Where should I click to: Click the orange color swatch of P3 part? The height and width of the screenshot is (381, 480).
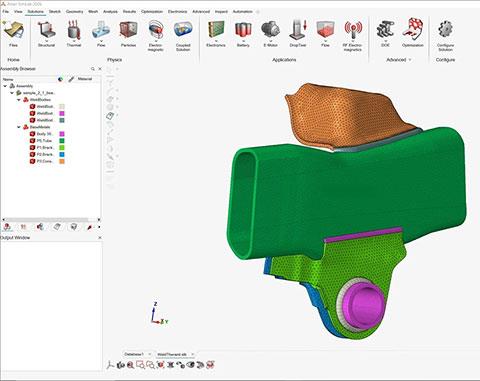click(x=62, y=161)
